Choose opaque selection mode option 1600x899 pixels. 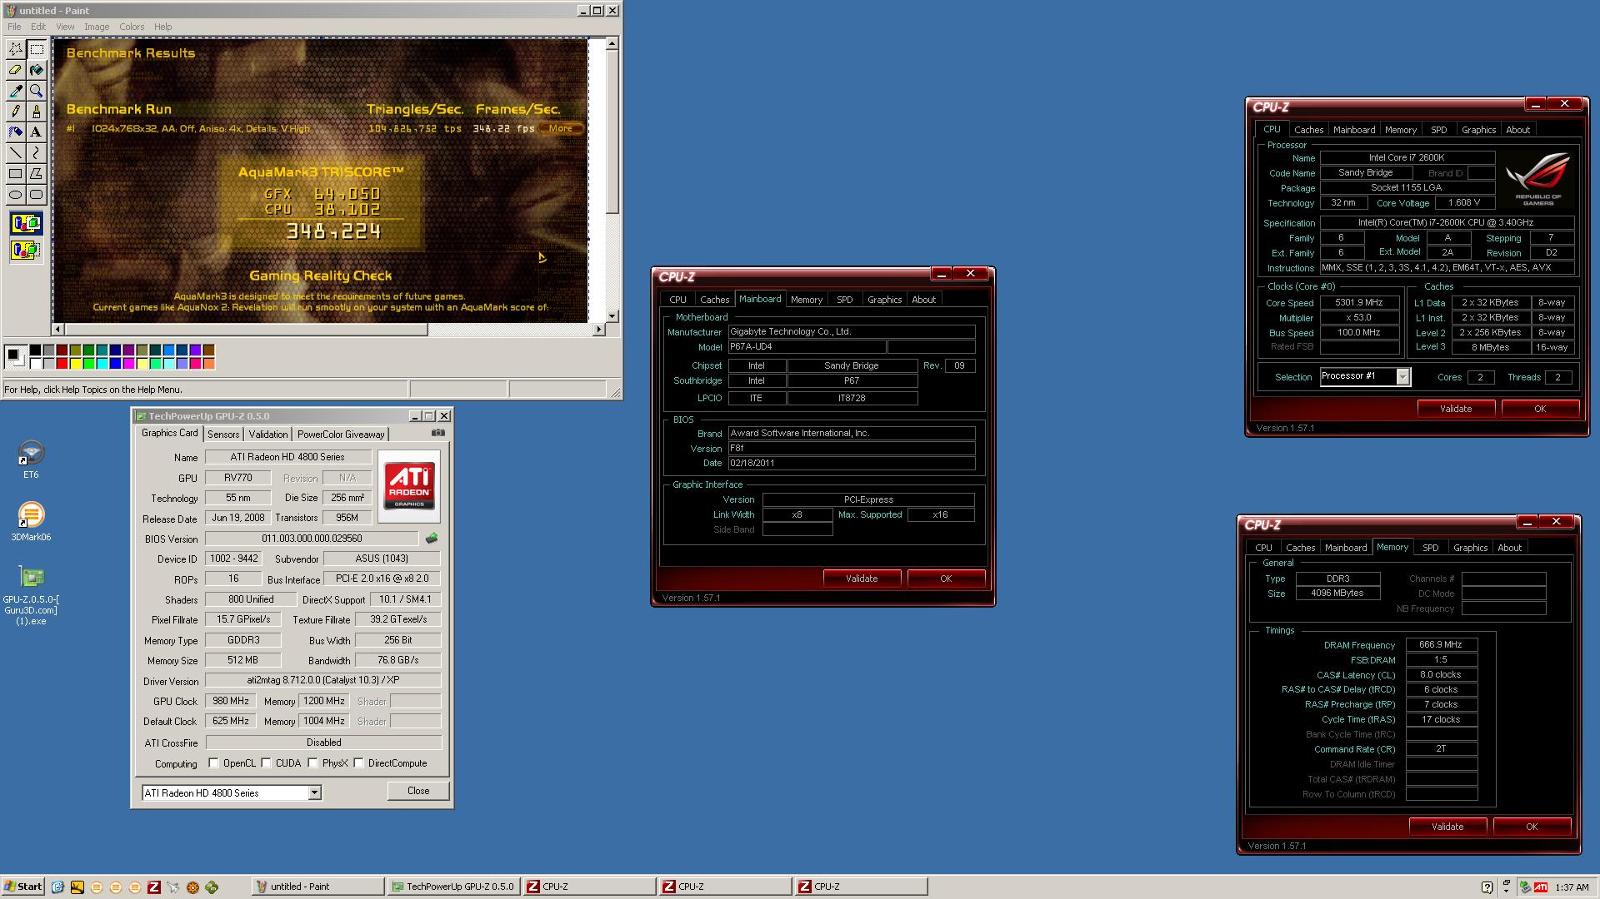pos(26,223)
